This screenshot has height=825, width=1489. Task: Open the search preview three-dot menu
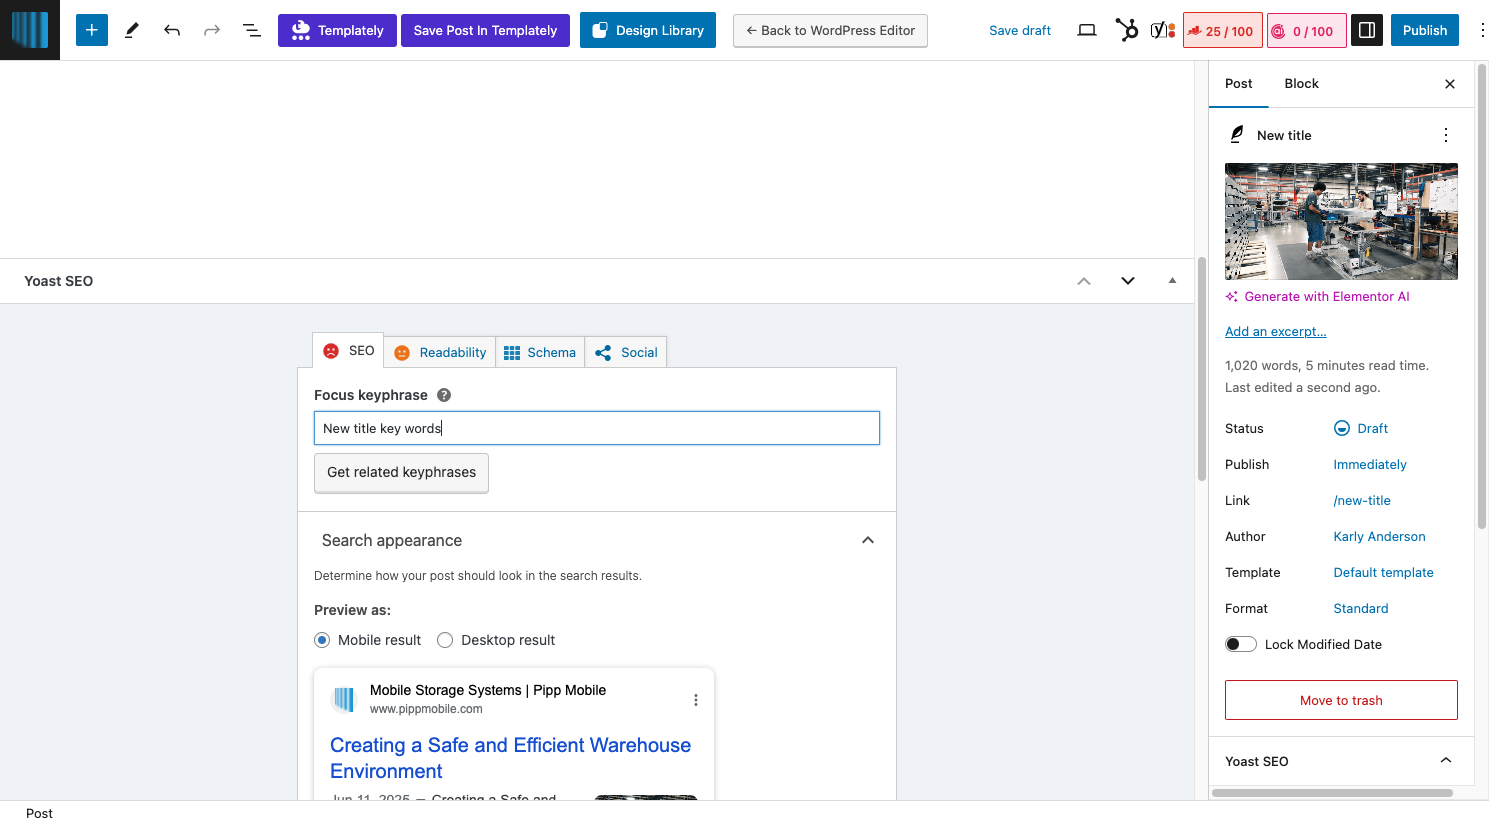click(696, 700)
